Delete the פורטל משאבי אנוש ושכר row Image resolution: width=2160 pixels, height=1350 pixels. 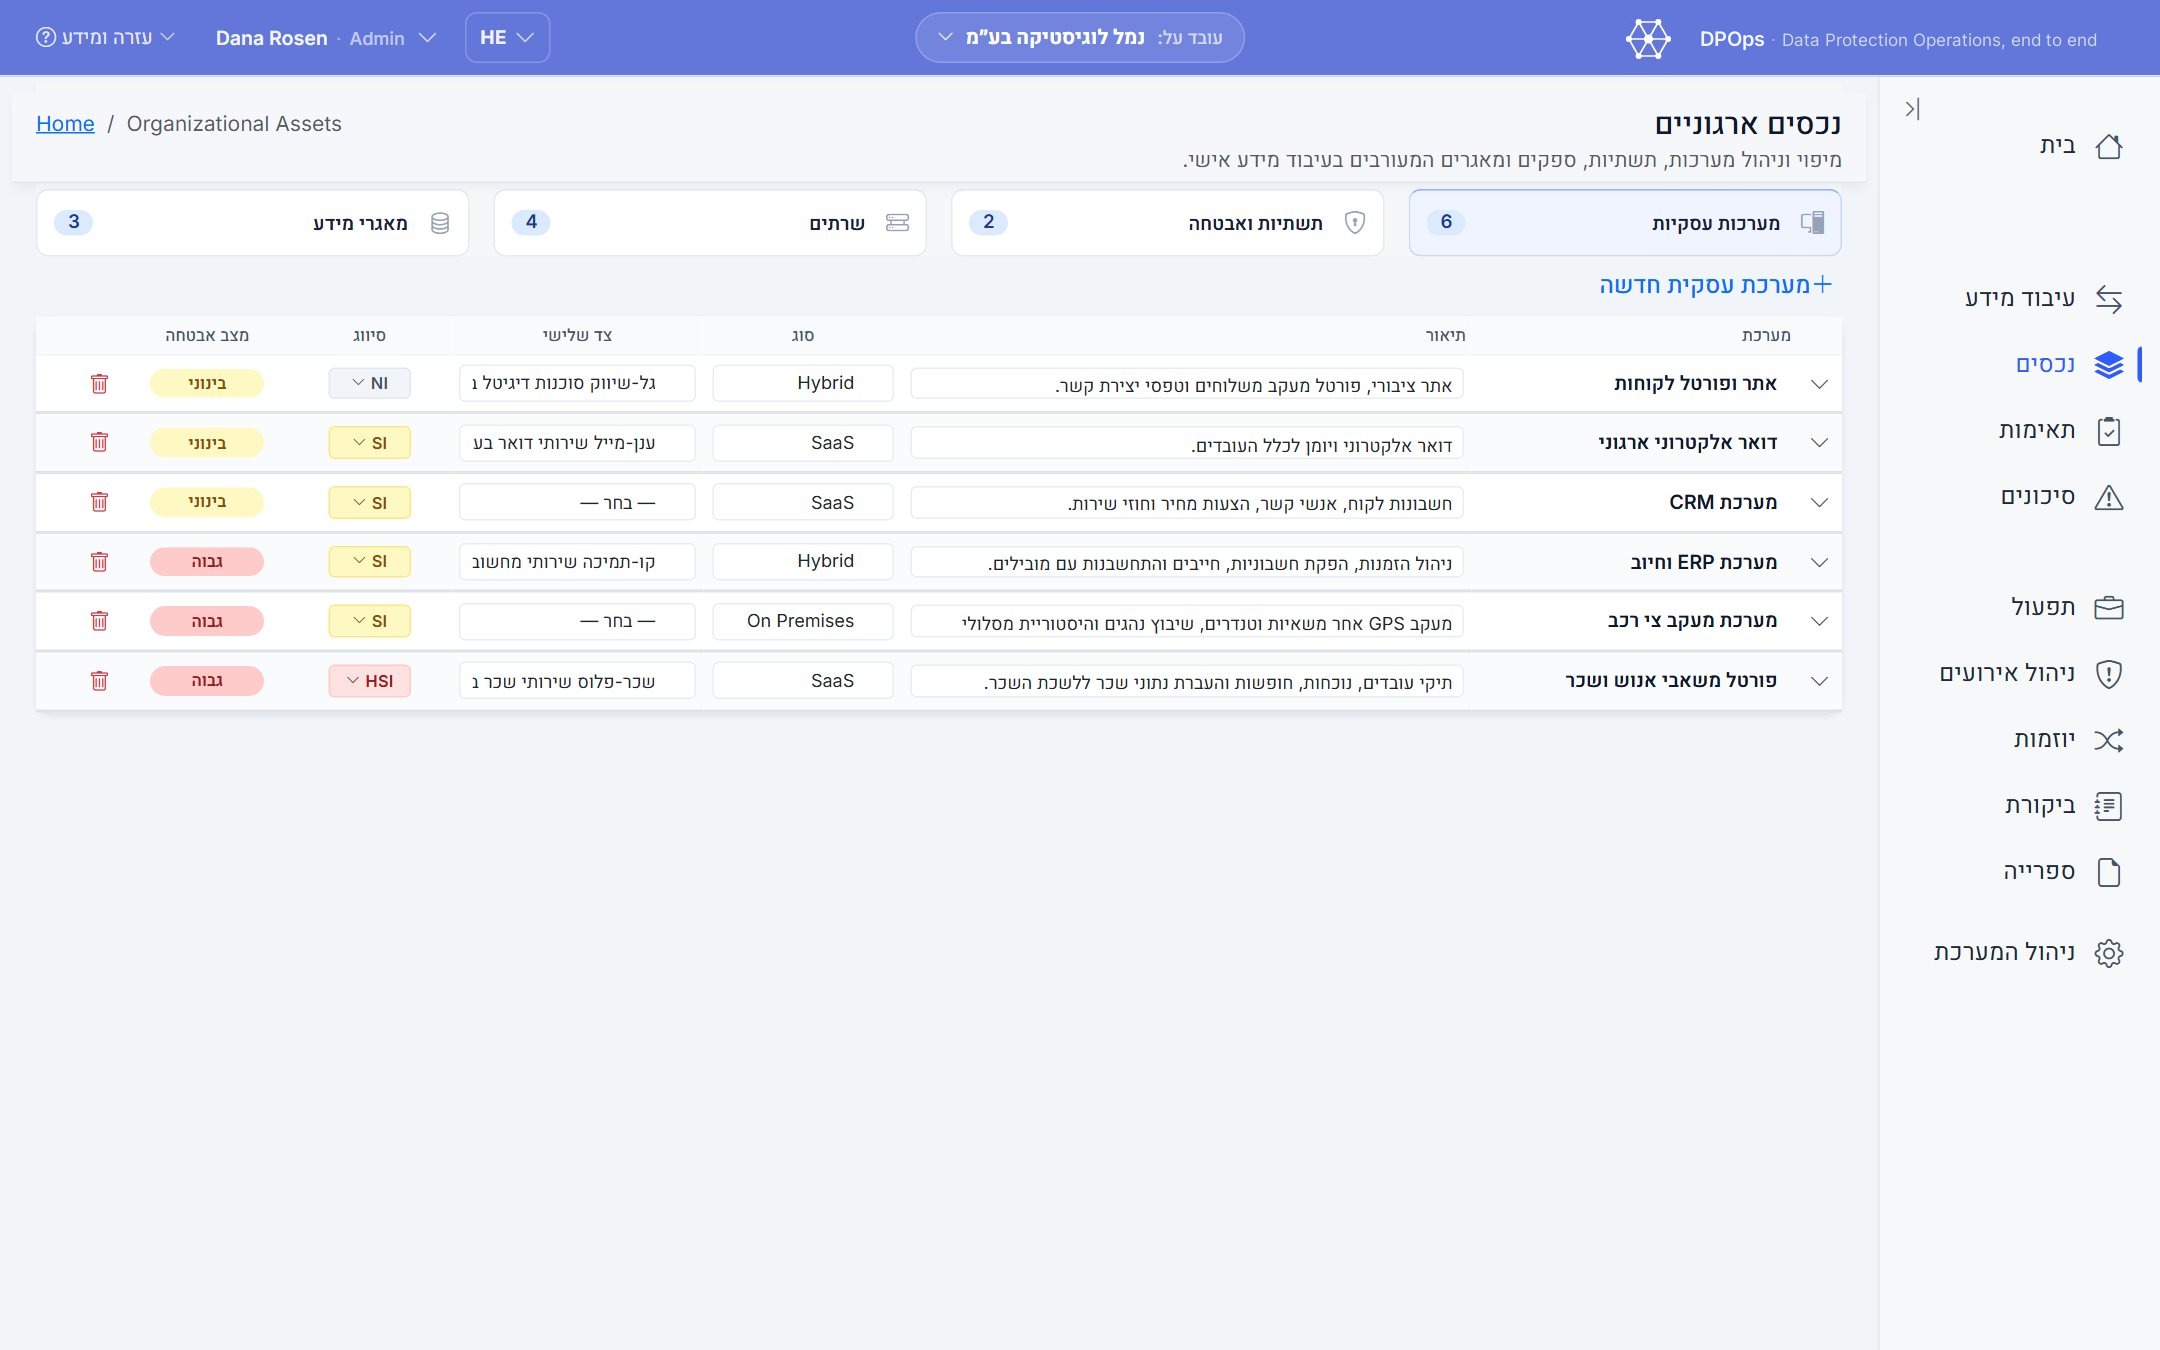(99, 680)
